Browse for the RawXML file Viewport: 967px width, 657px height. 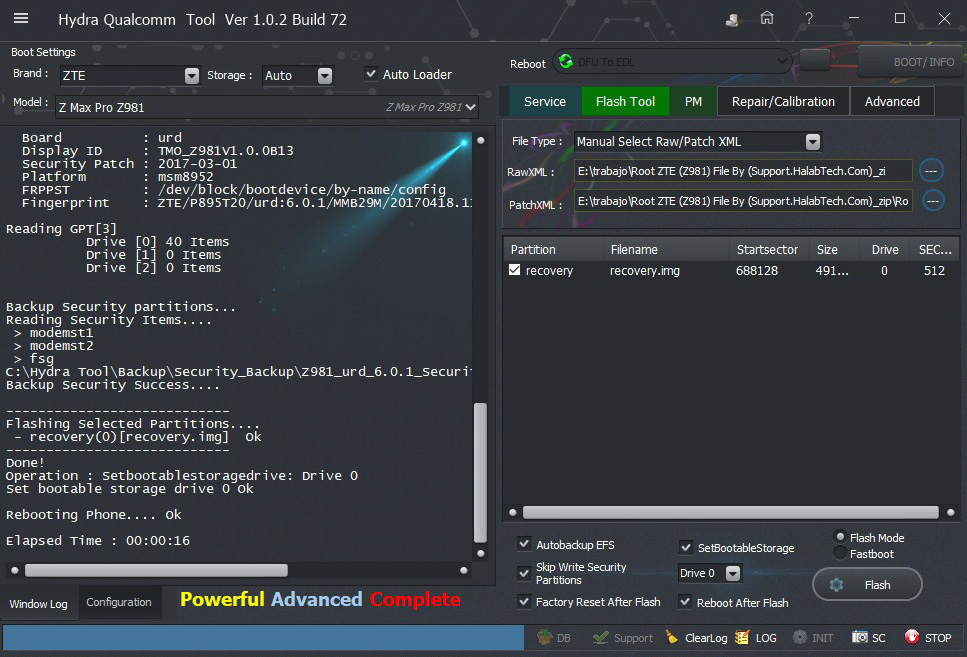pos(932,171)
